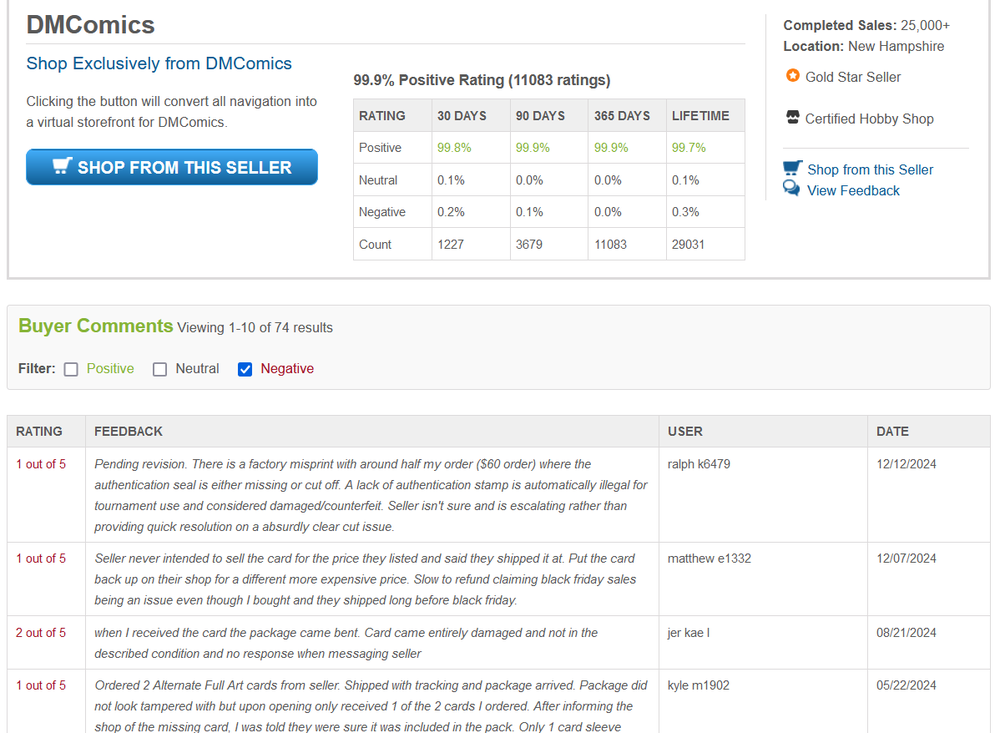Click the Location New Hampshire text

pyautogui.click(x=864, y=47)
